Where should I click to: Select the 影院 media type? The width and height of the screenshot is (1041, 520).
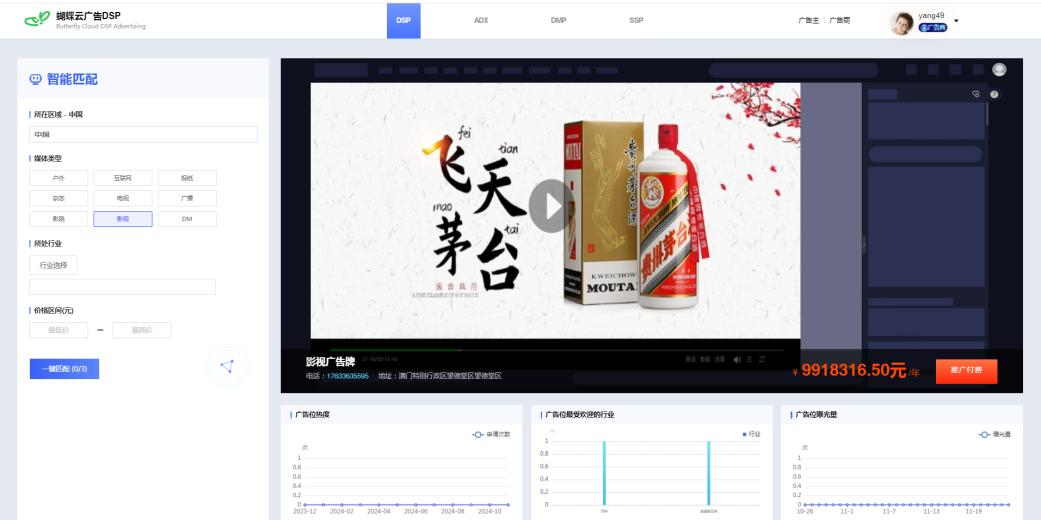(58, 219)
